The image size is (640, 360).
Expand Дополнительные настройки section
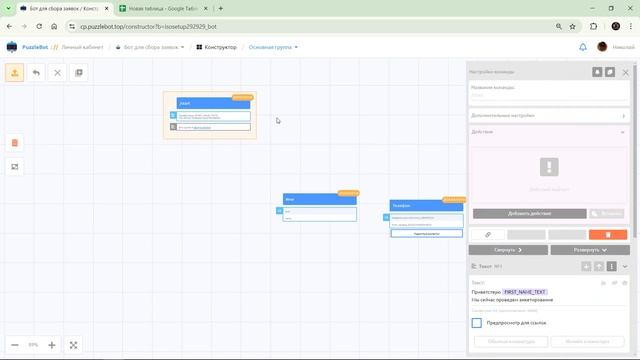[549, 116]
